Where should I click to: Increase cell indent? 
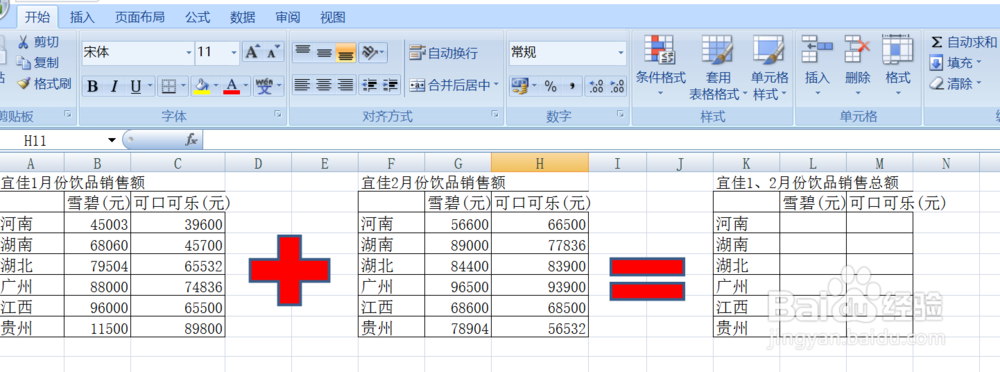coord(390,84)
